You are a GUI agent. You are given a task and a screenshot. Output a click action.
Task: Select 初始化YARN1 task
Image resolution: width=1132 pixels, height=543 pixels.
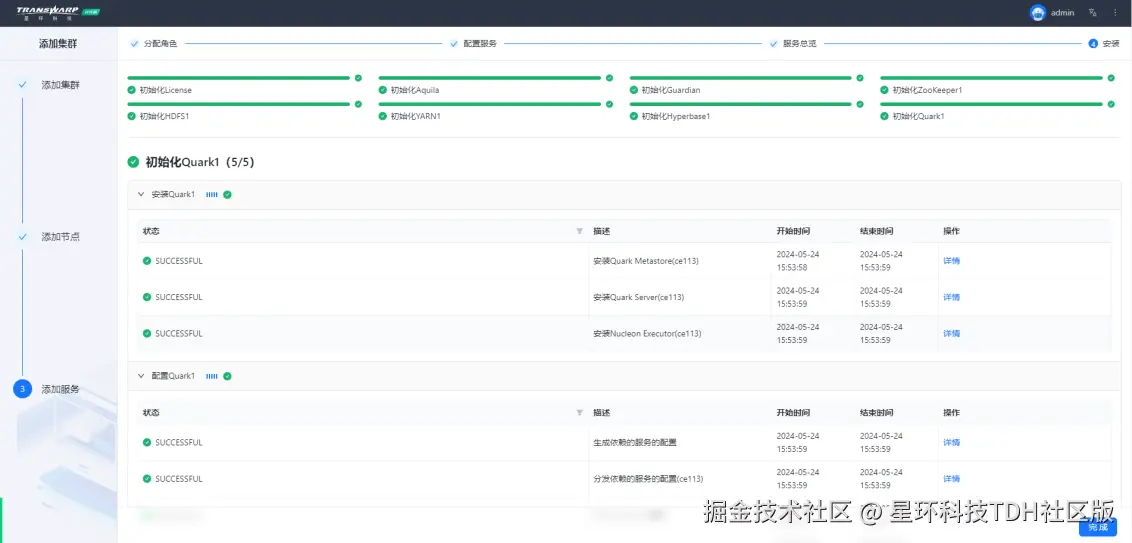click(415, 116)
